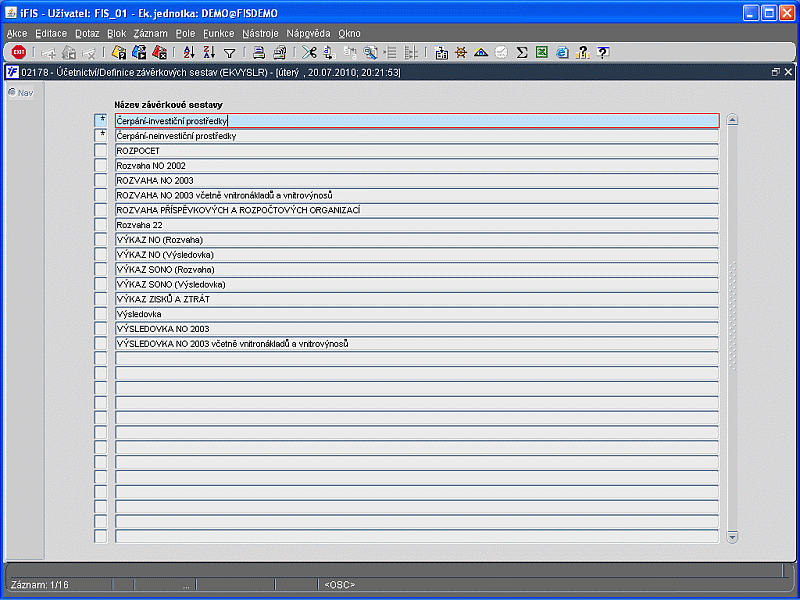The height and width of the screenshot is (600, 800).
Task: Click the greyed insert record icon
Action: click(x=48, y=52)
